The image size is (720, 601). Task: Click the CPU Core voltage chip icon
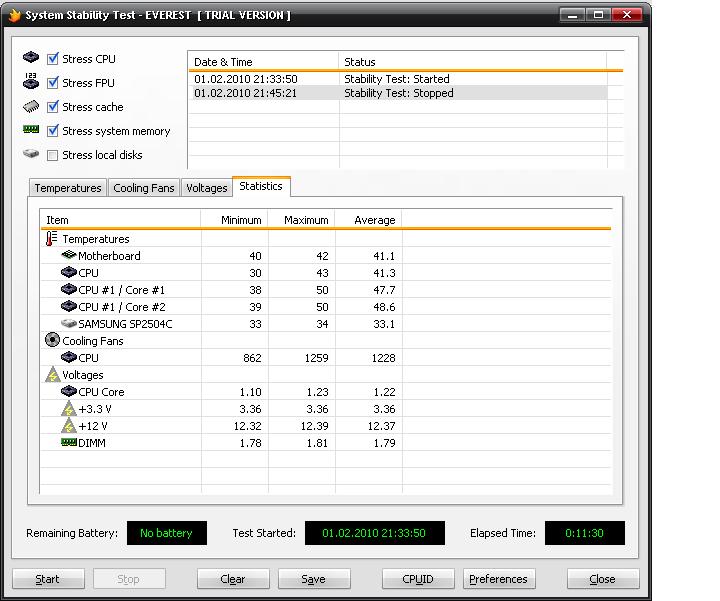click(x=69, y=392)
